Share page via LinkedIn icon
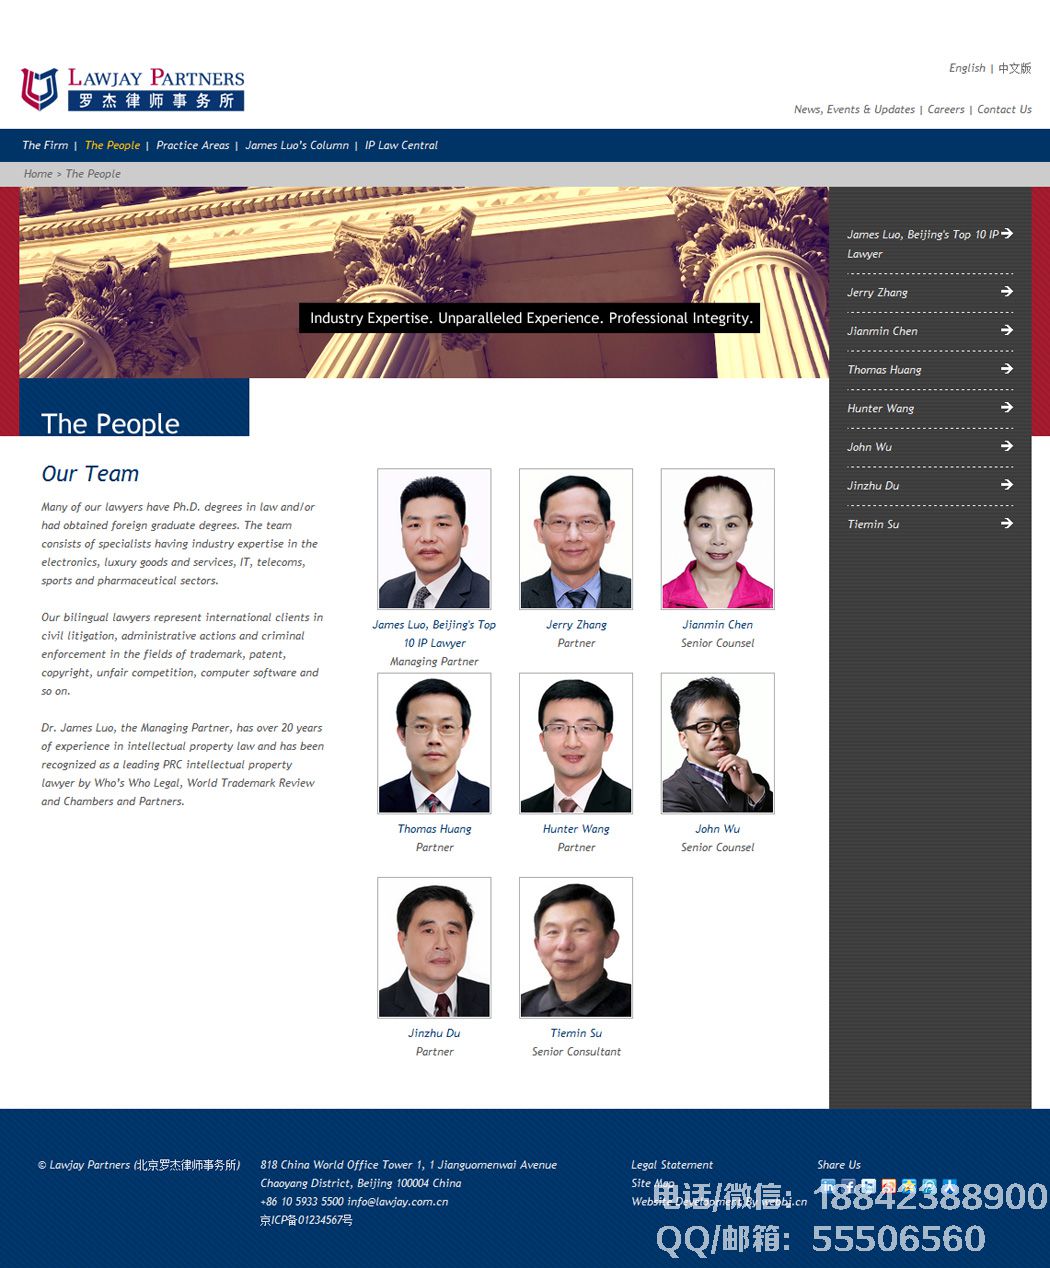This screenshot has width=1050, height=1268. click(x=828, y=1187)
